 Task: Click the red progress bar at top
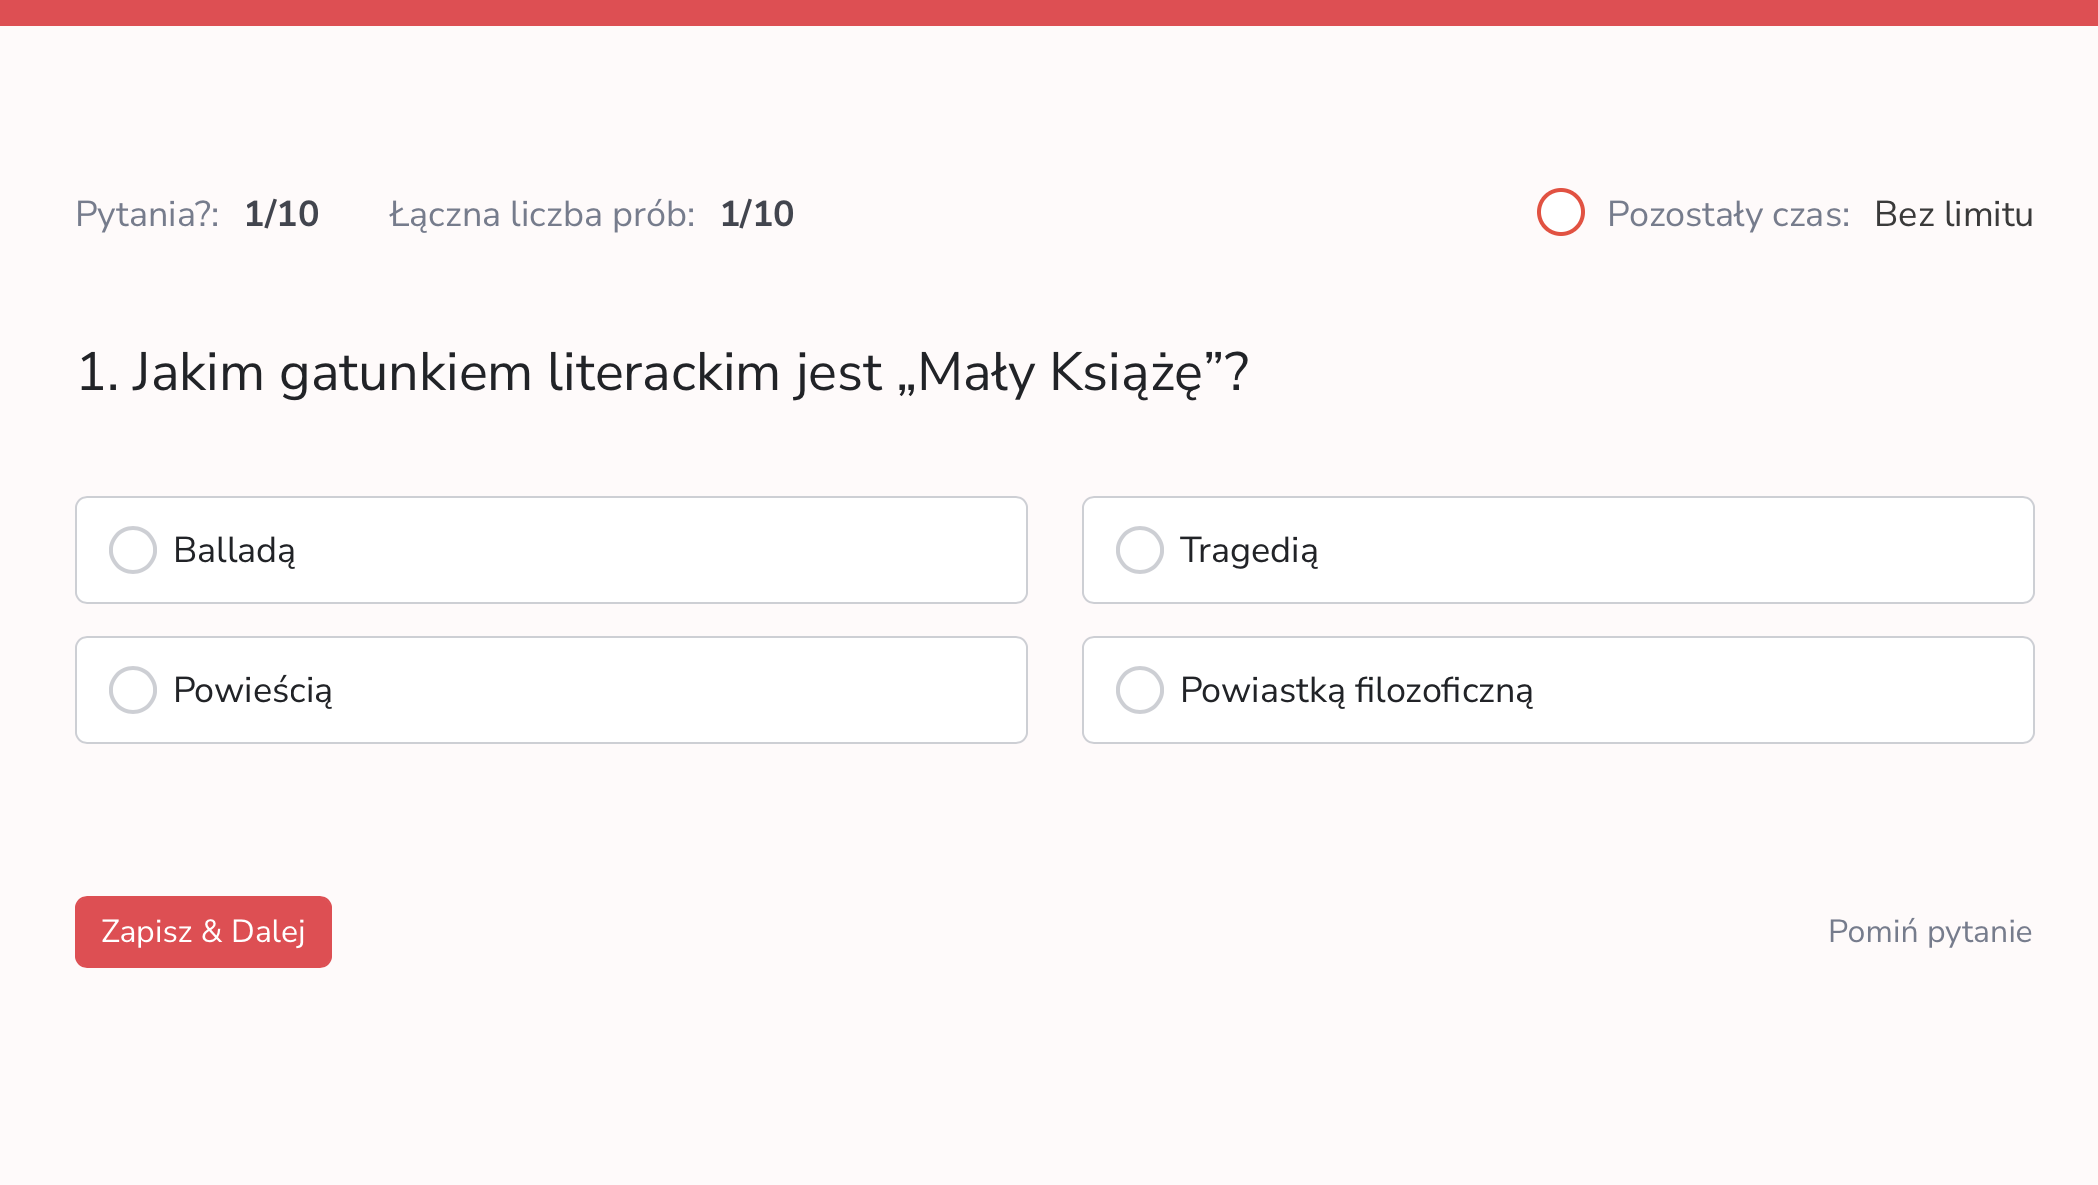click(1049, 12)
